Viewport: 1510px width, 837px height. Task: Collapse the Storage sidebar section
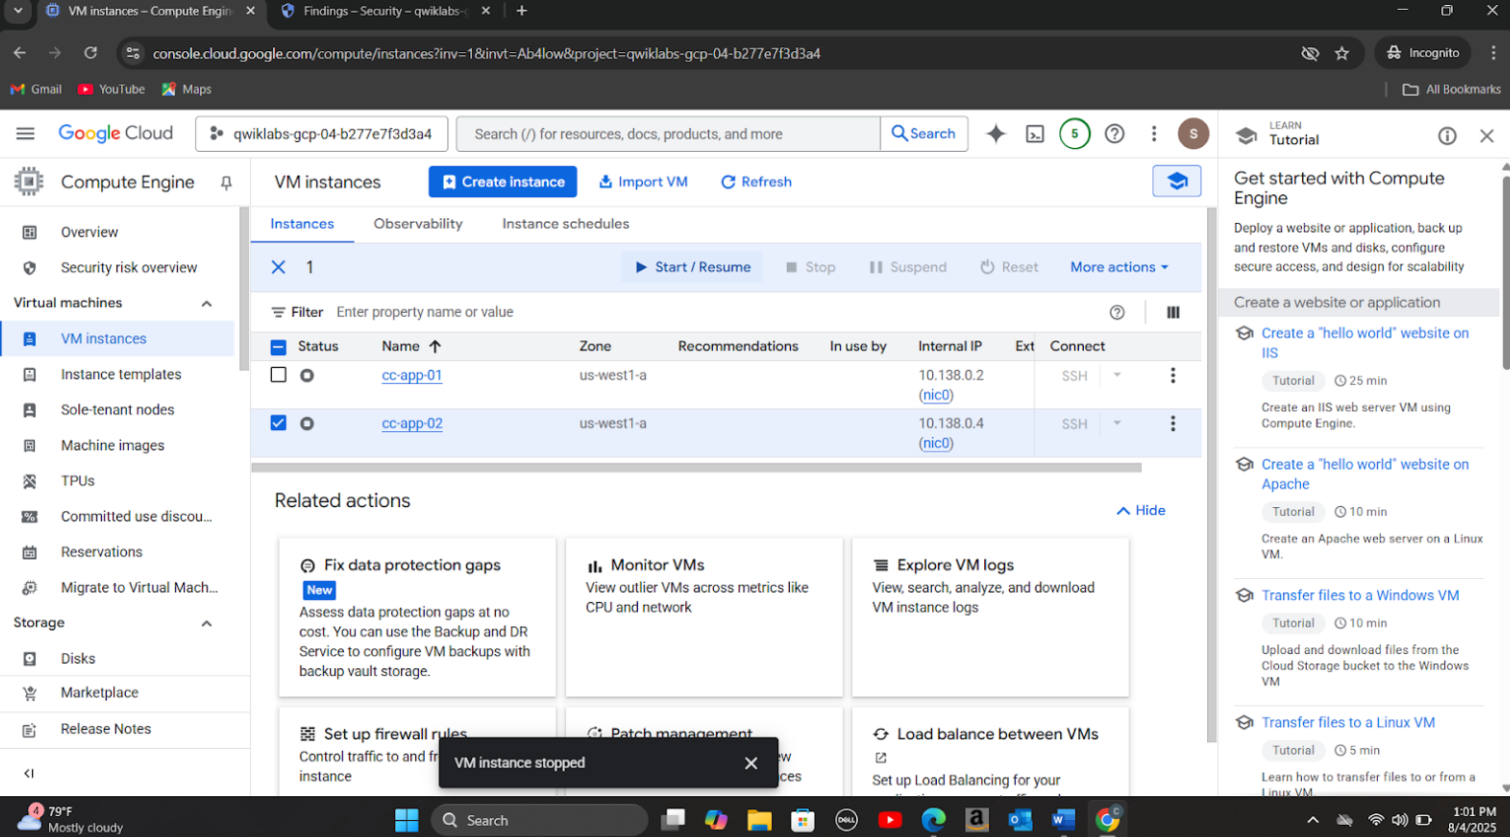pyautogui.click(x=206, y=623)
